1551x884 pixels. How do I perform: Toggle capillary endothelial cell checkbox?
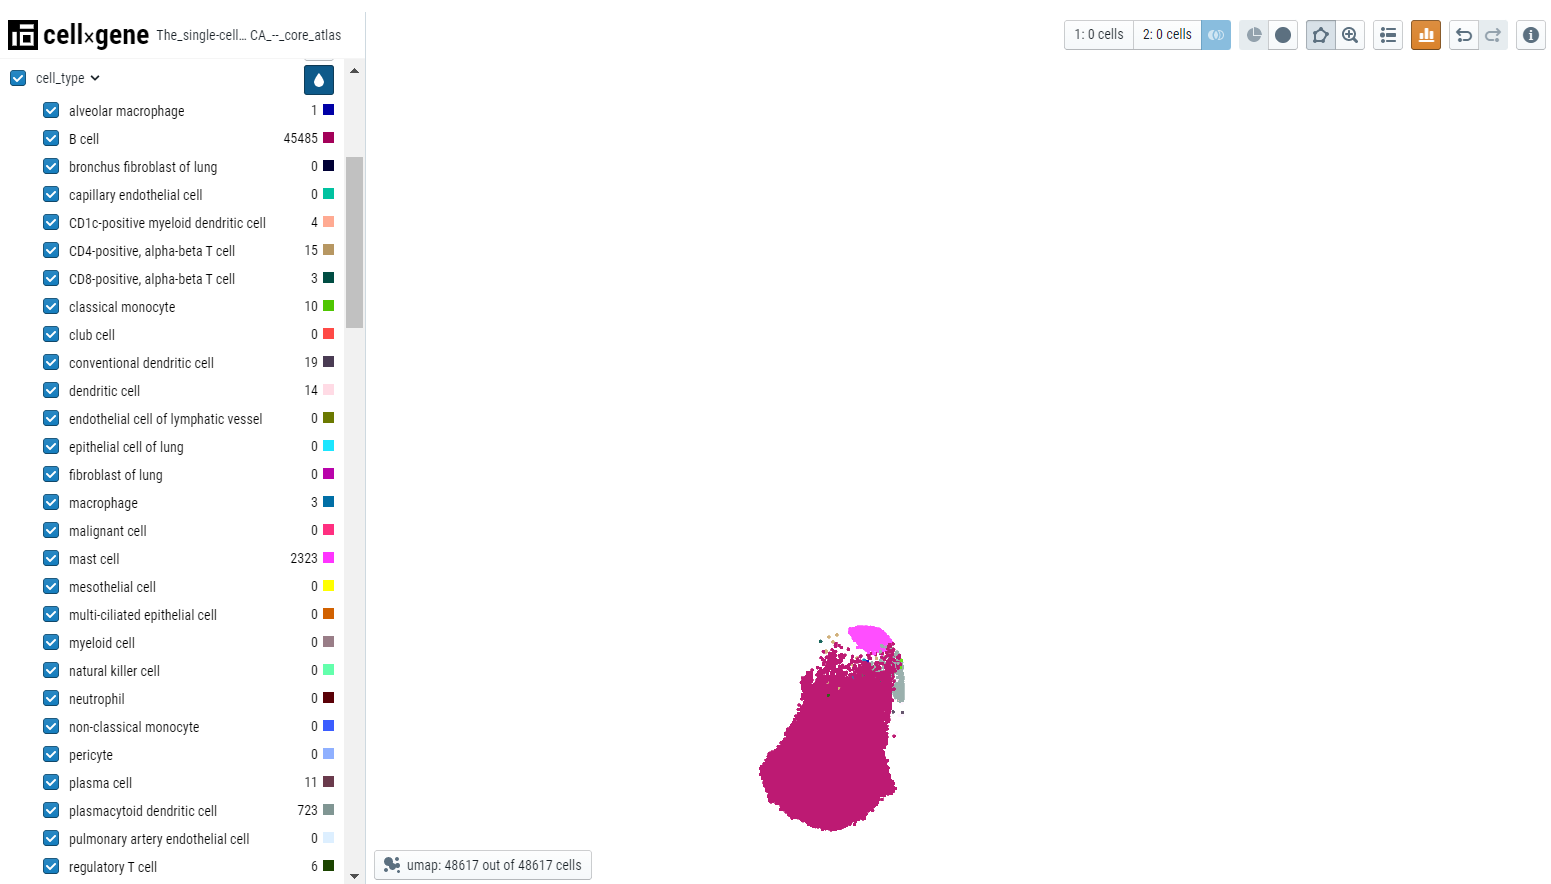pos(51,194)
